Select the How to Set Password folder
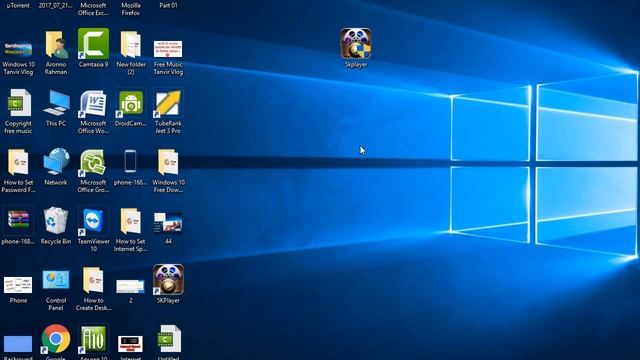The image size is (640, 360). click(x=18, y=162)
